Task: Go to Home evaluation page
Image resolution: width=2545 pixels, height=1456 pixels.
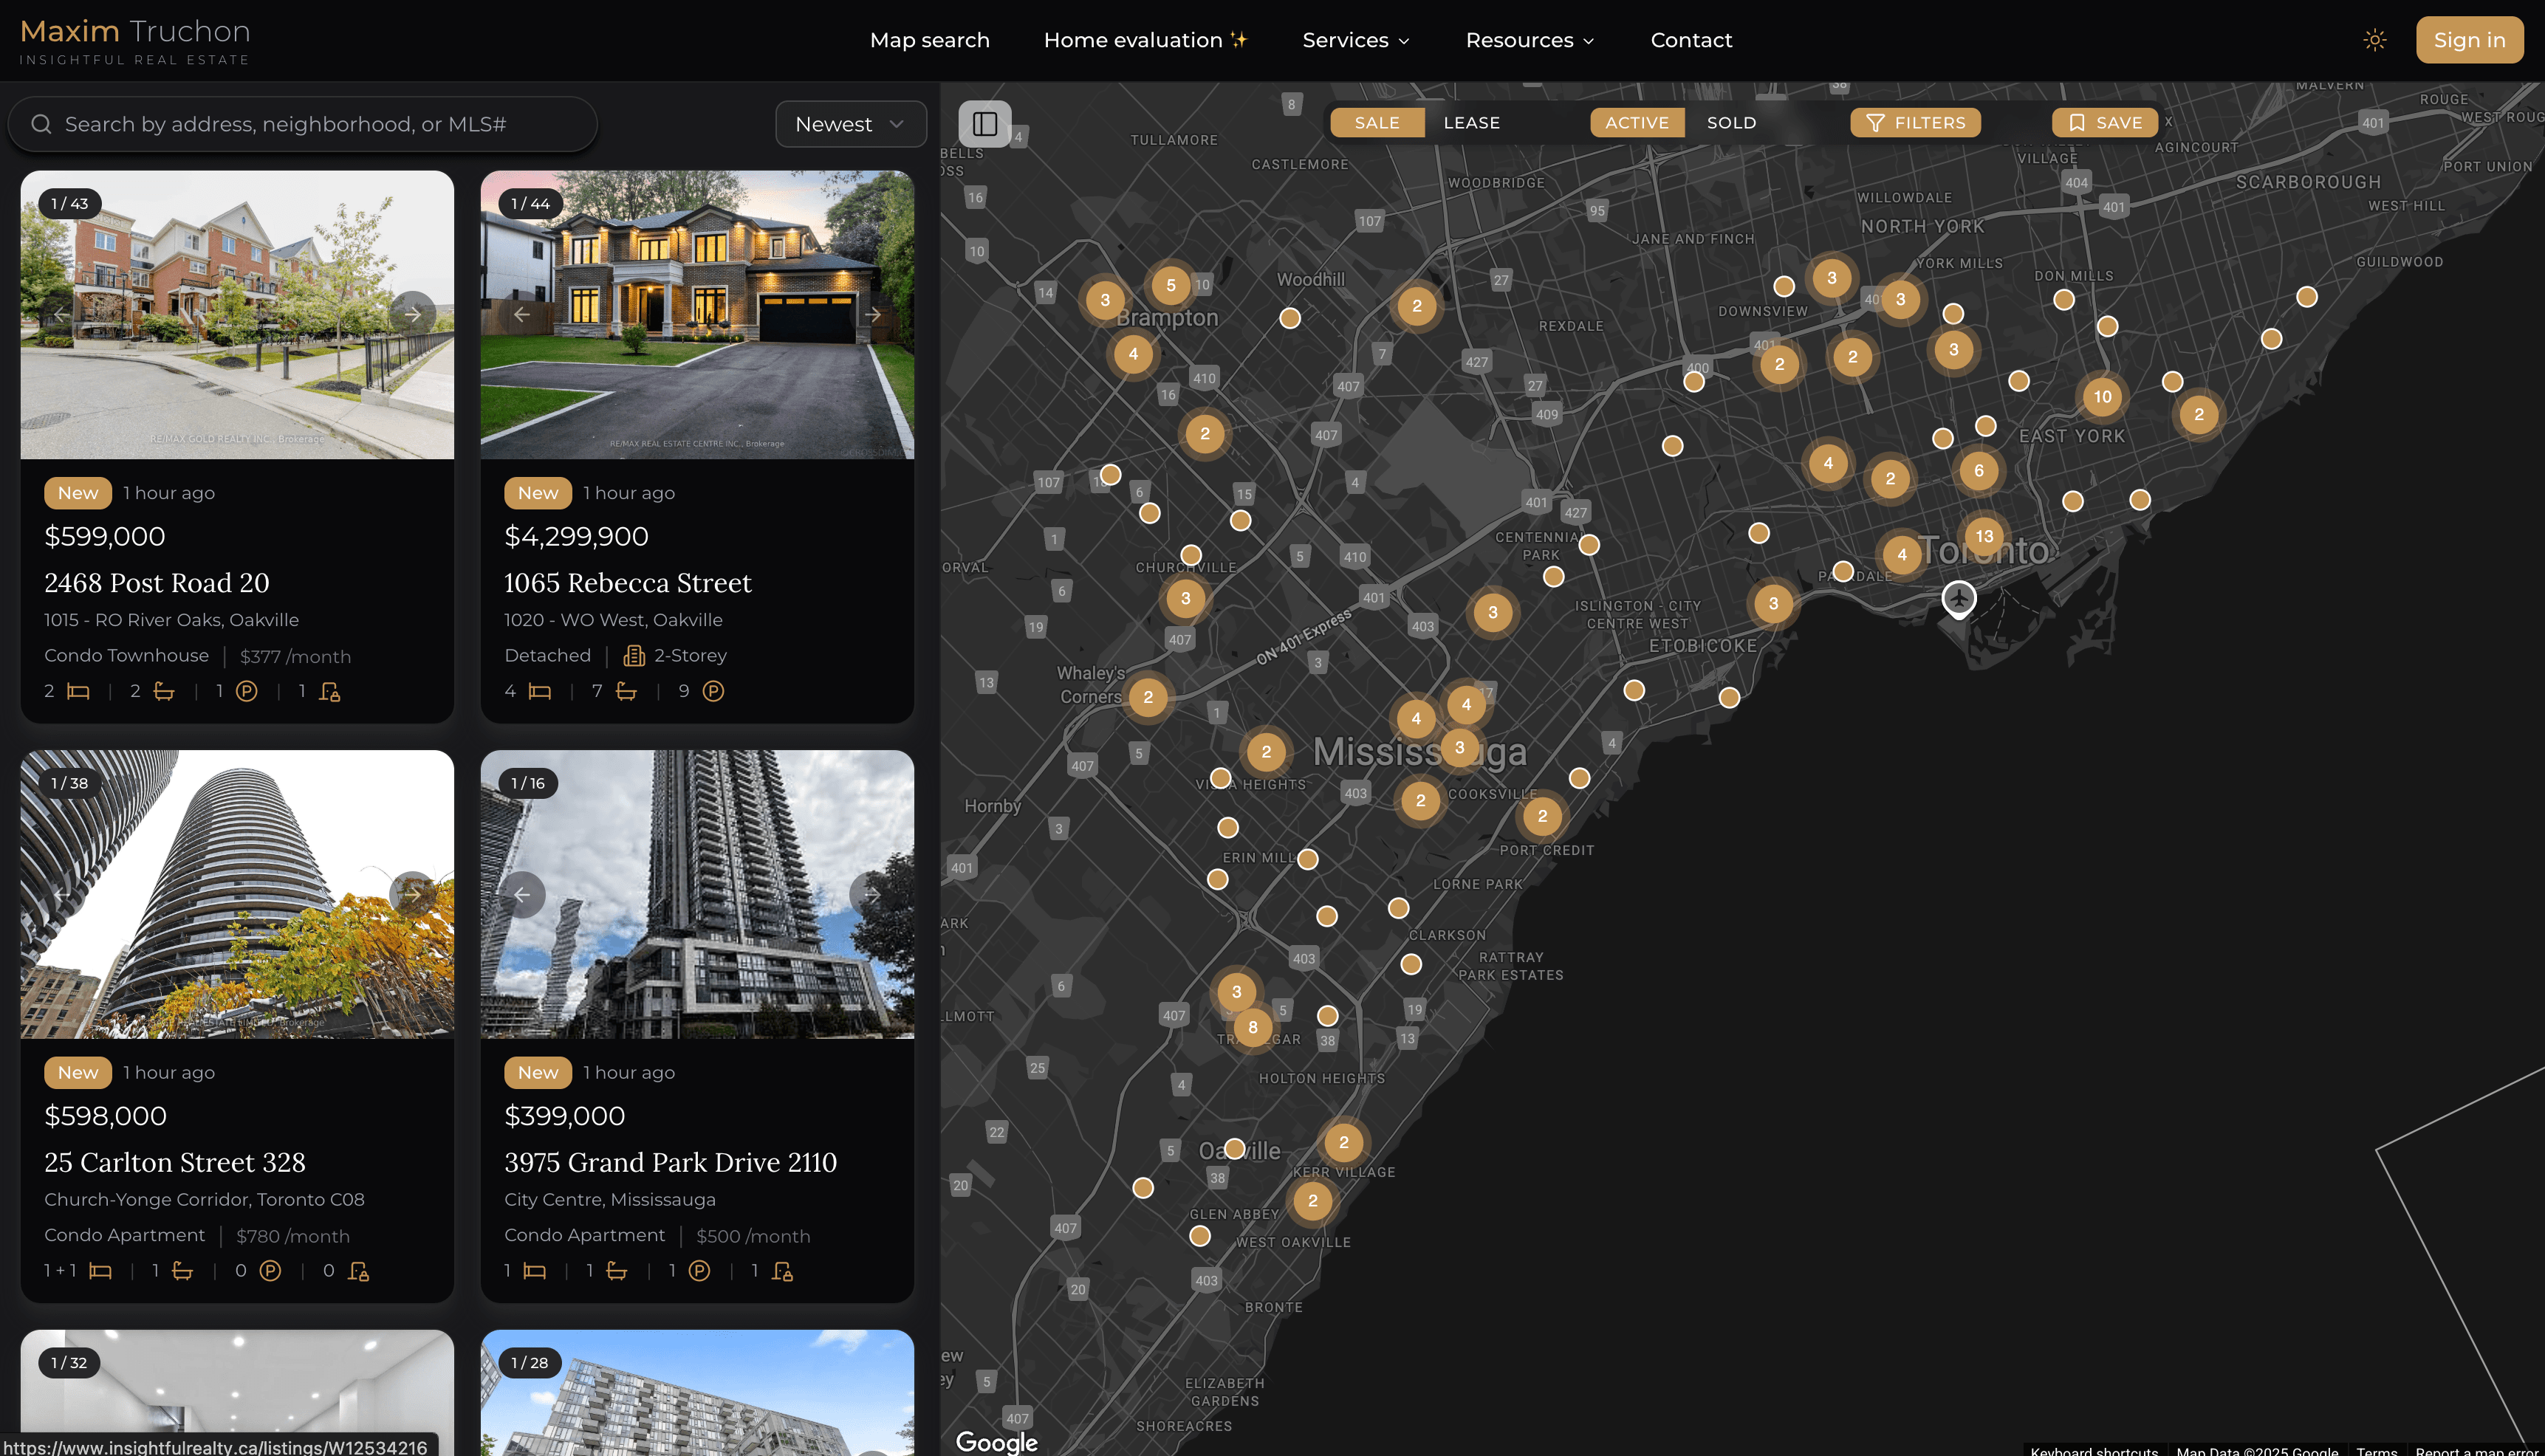Action: 1145,40
